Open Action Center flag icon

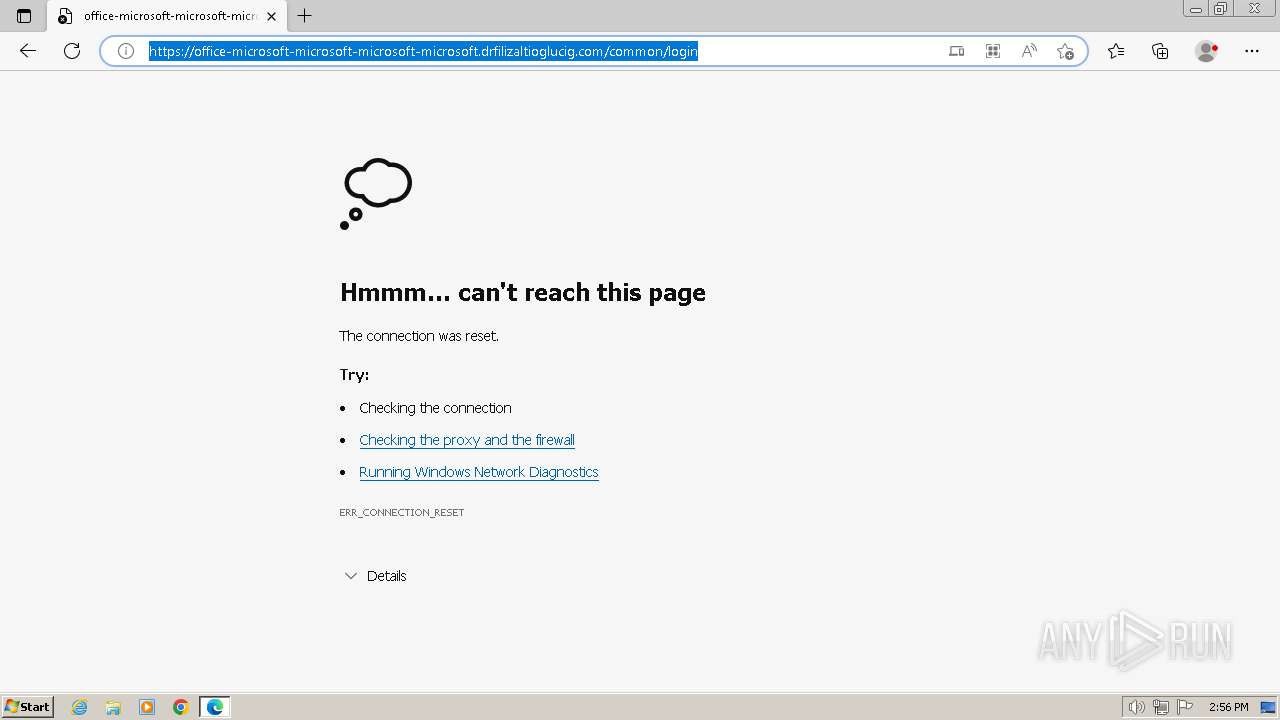coord(1185,707)
